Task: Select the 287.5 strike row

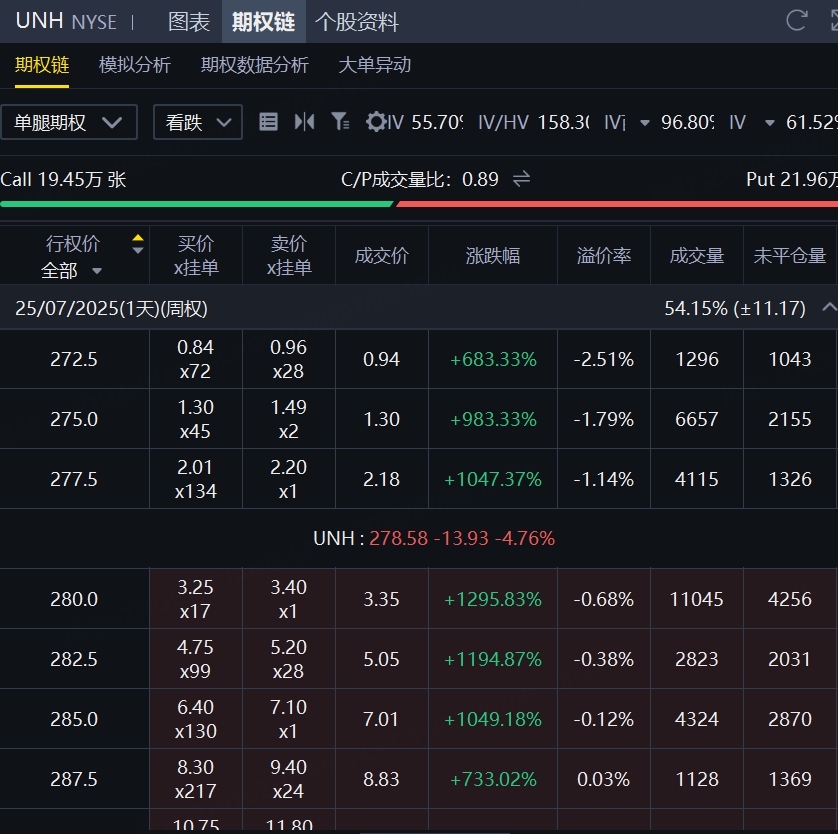Action: click(x=419, y=779)
